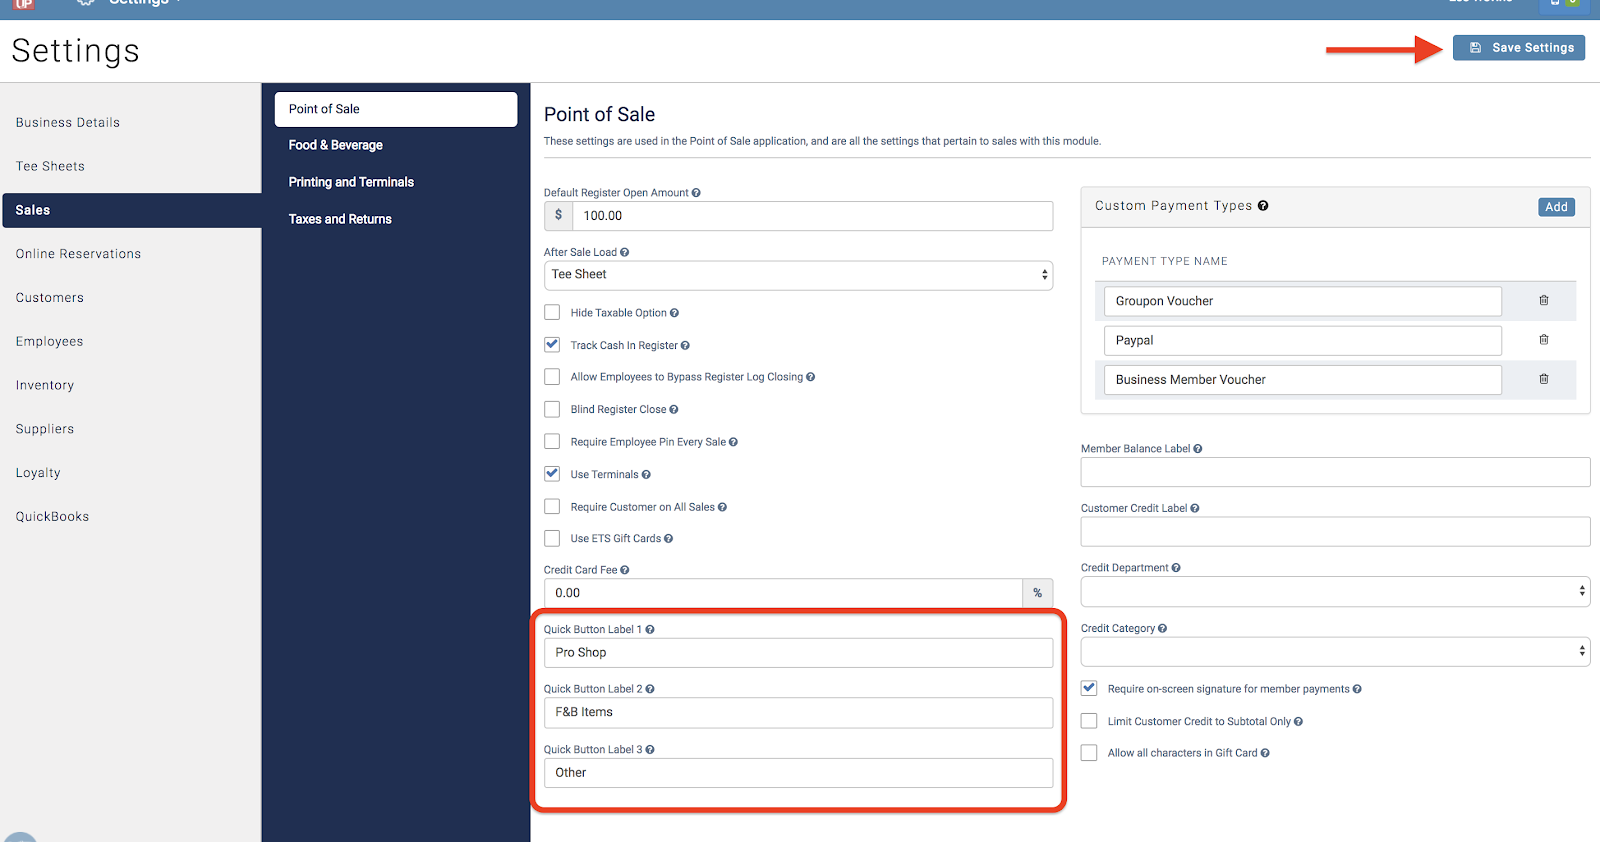Delete the Paypal payment type

1544,340
